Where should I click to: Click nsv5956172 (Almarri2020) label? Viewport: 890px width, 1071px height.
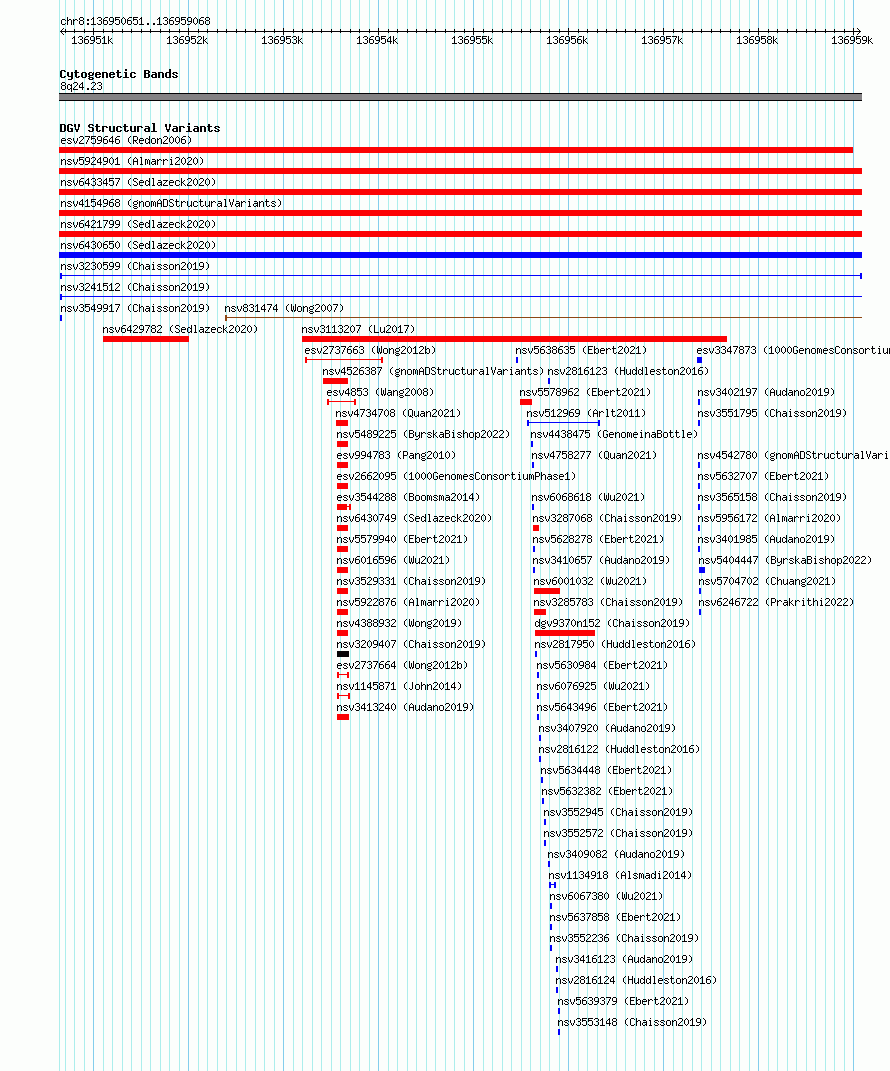769,518
